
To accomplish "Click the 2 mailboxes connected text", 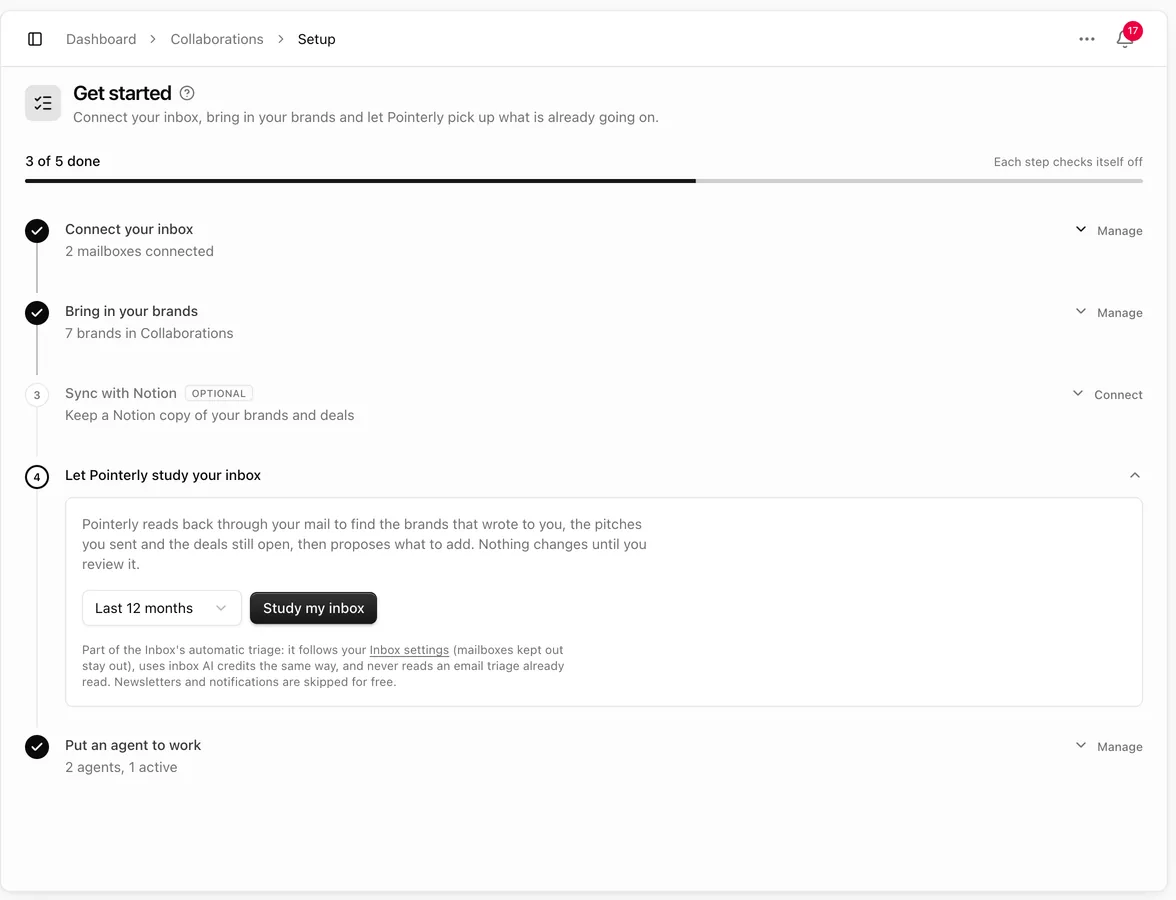I will pyautogui.click(x=140, y=251).
